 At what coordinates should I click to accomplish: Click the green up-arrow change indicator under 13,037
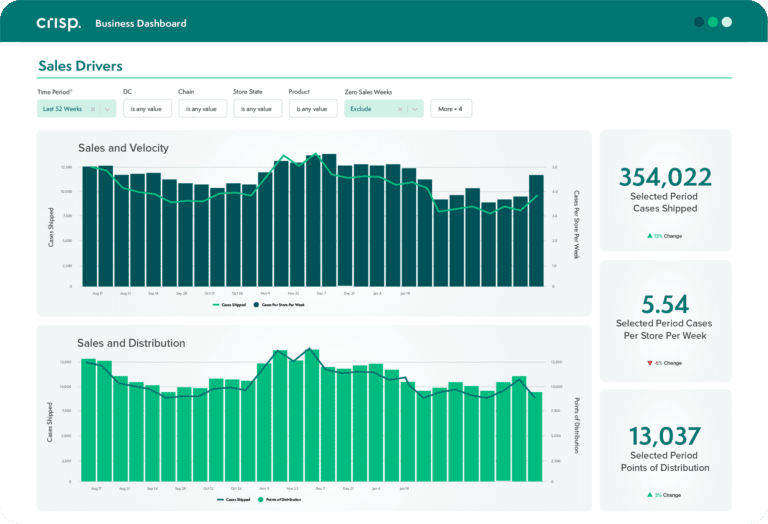(649, 495)
